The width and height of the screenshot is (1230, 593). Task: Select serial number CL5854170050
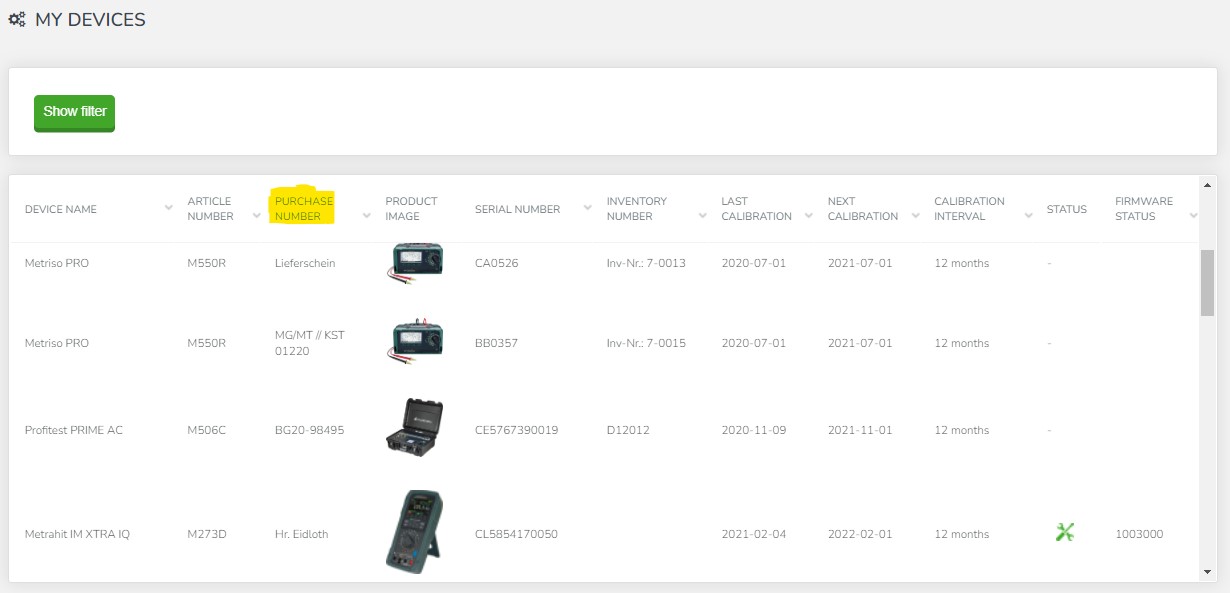[516, 534]
